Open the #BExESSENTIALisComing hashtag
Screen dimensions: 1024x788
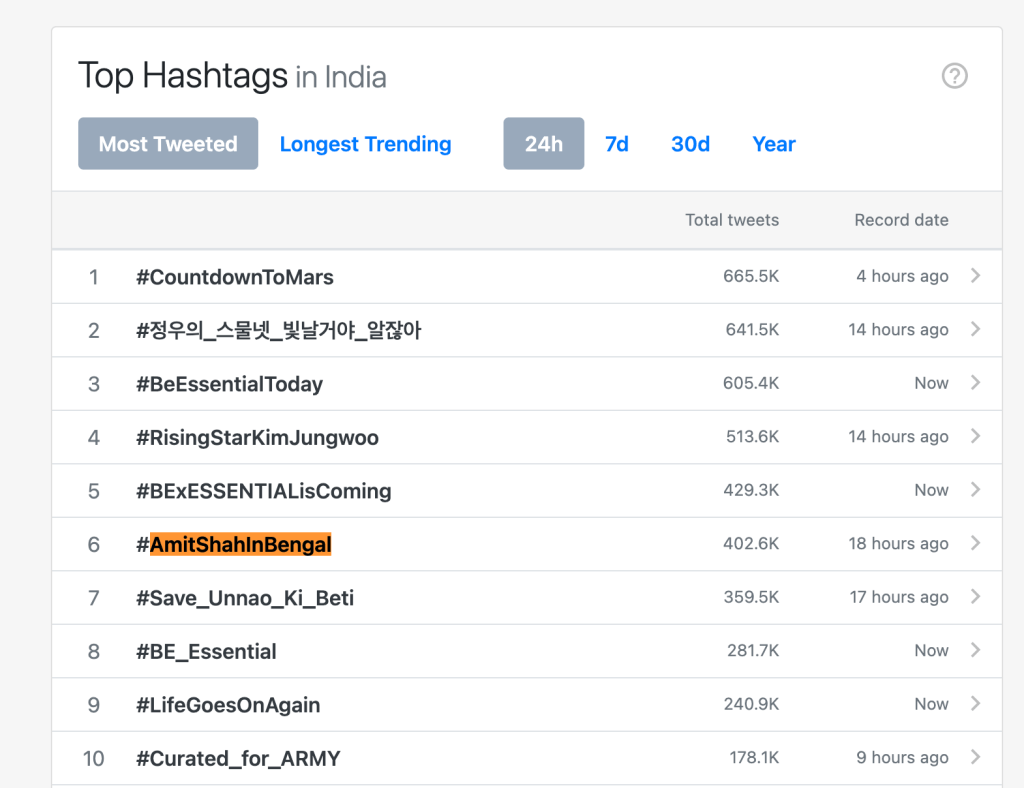click(264, 491)
